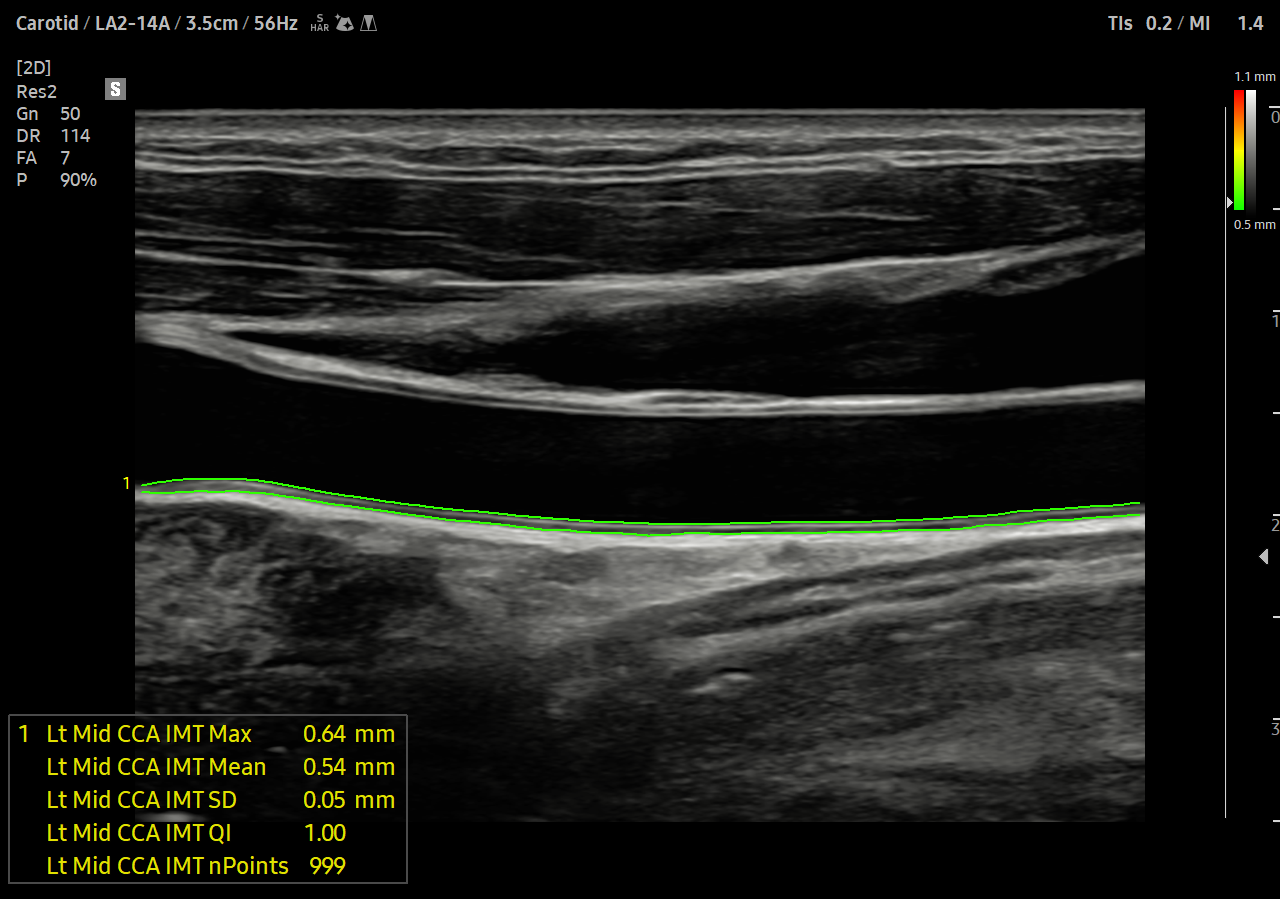Click the small arrow beside the color bar
Screen dimensions: 1280x899
pos(1230,202)
